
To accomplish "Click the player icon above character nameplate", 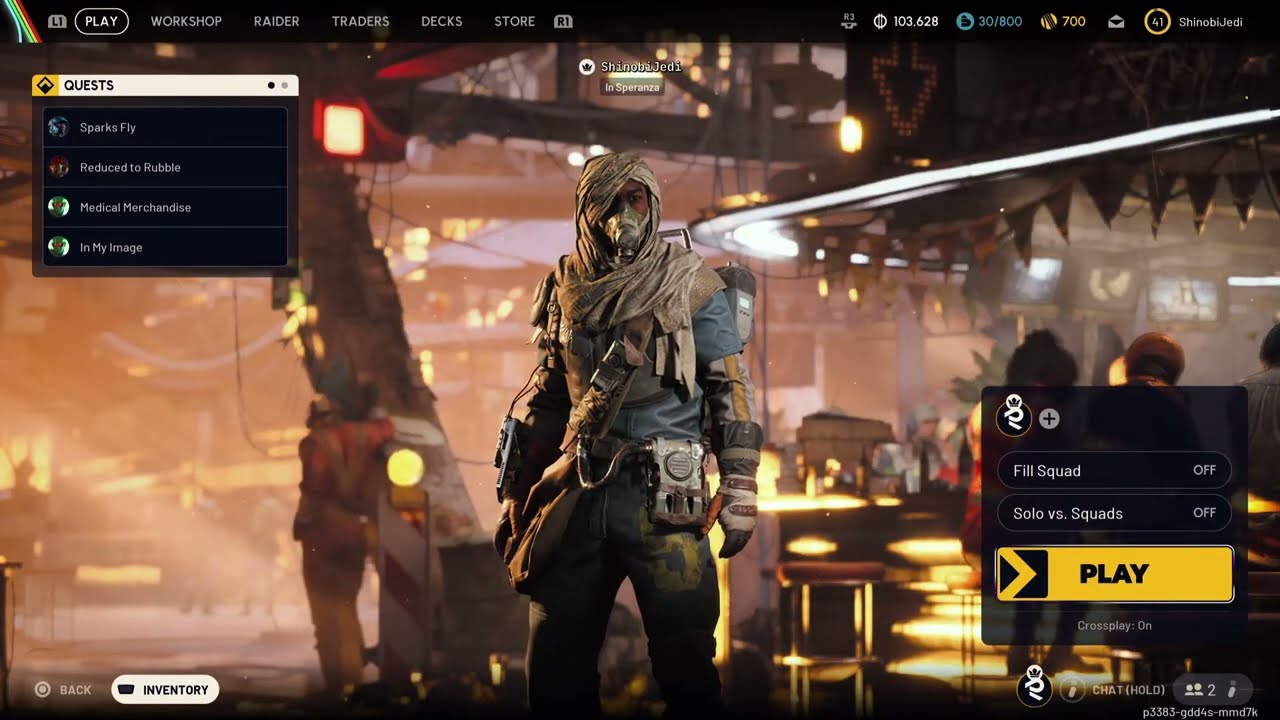I will tap(588, 67).
